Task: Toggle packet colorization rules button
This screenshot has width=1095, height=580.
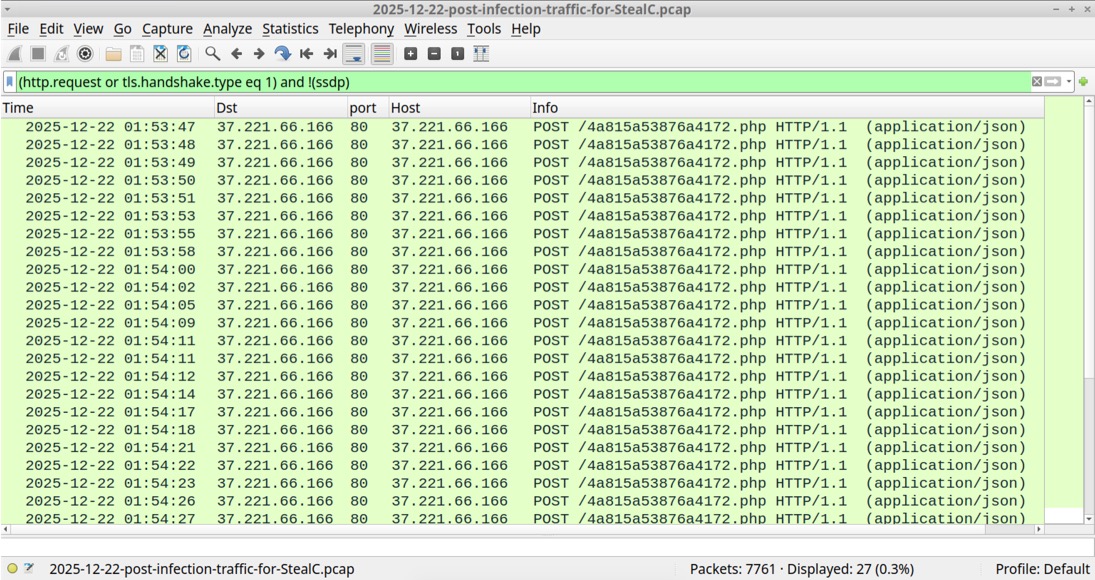Action: [381, 54]
